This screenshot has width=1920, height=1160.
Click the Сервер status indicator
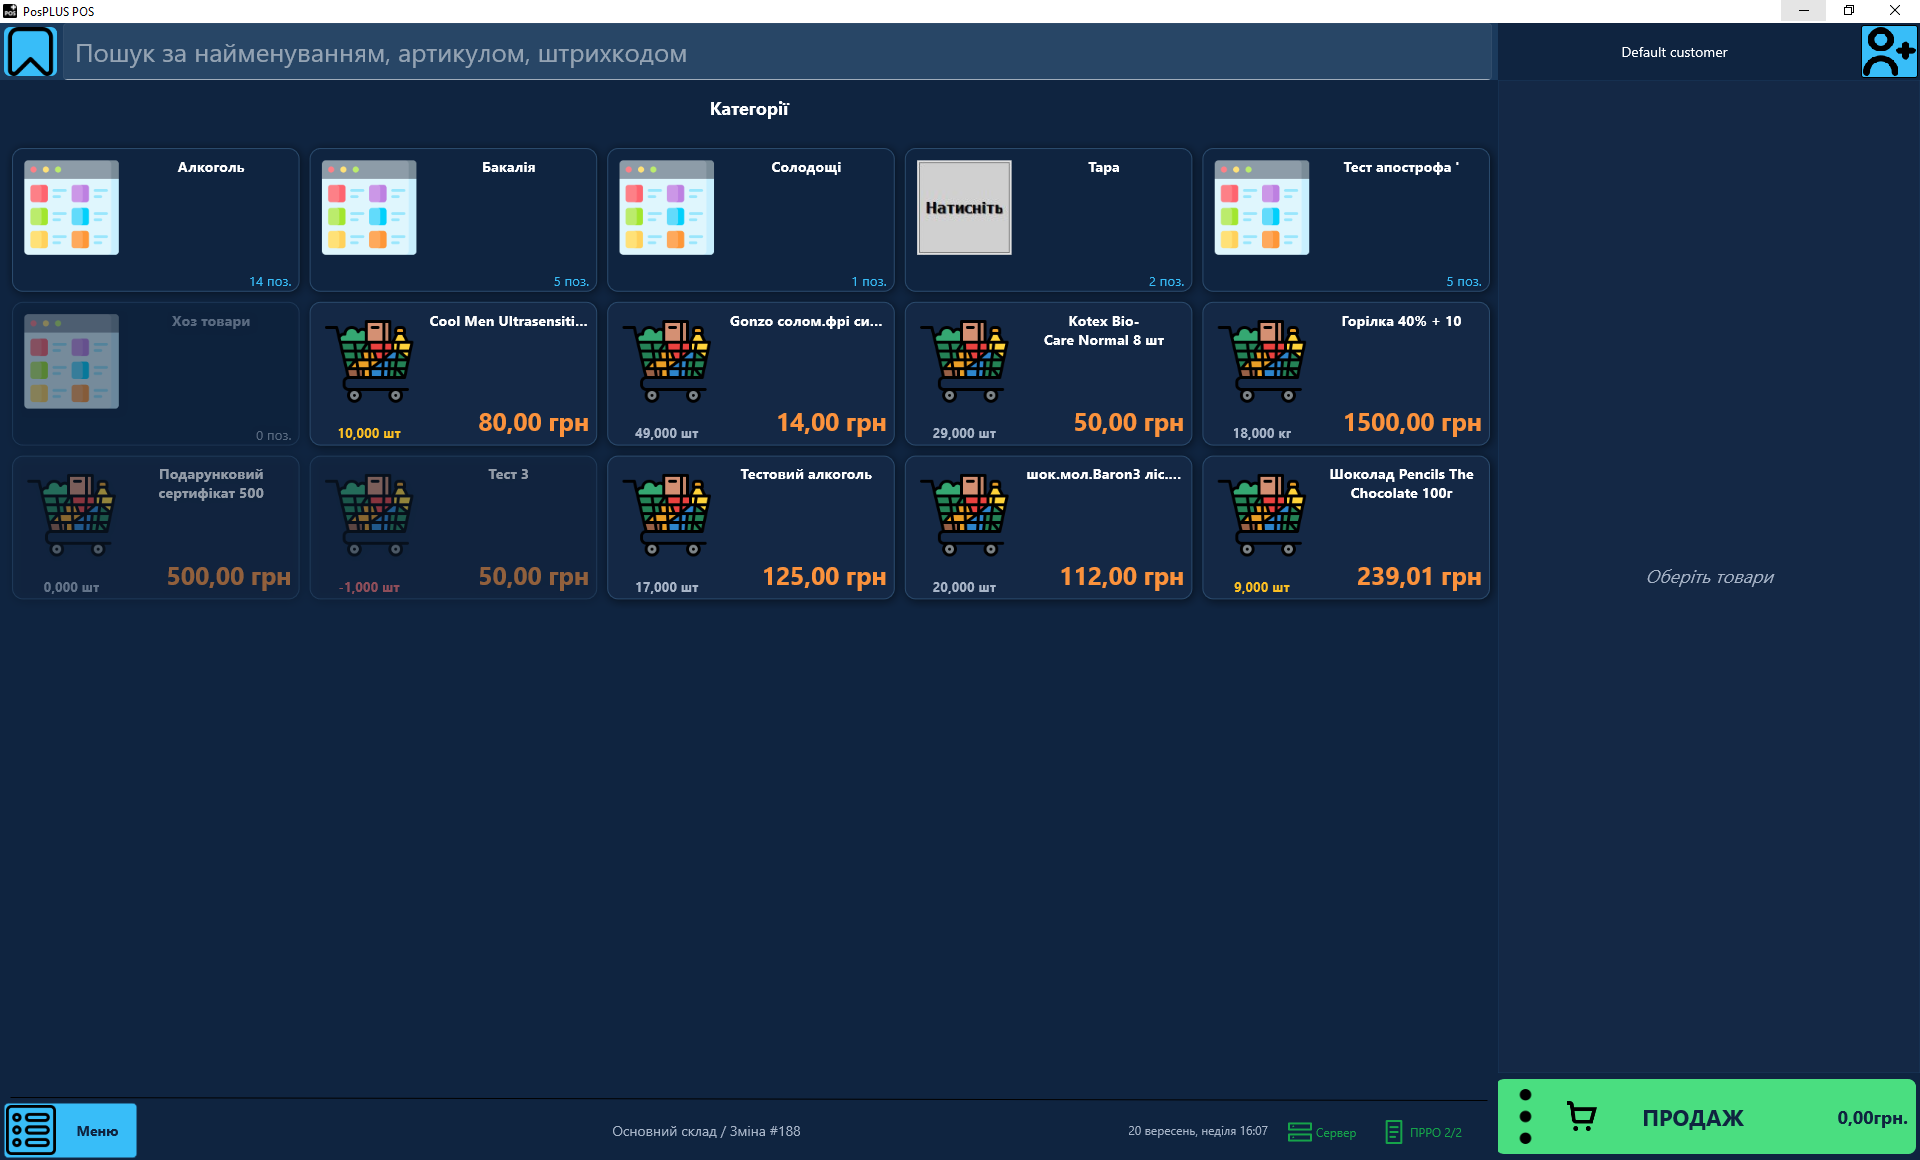pyautogui.click(x=1322, y=1132)
